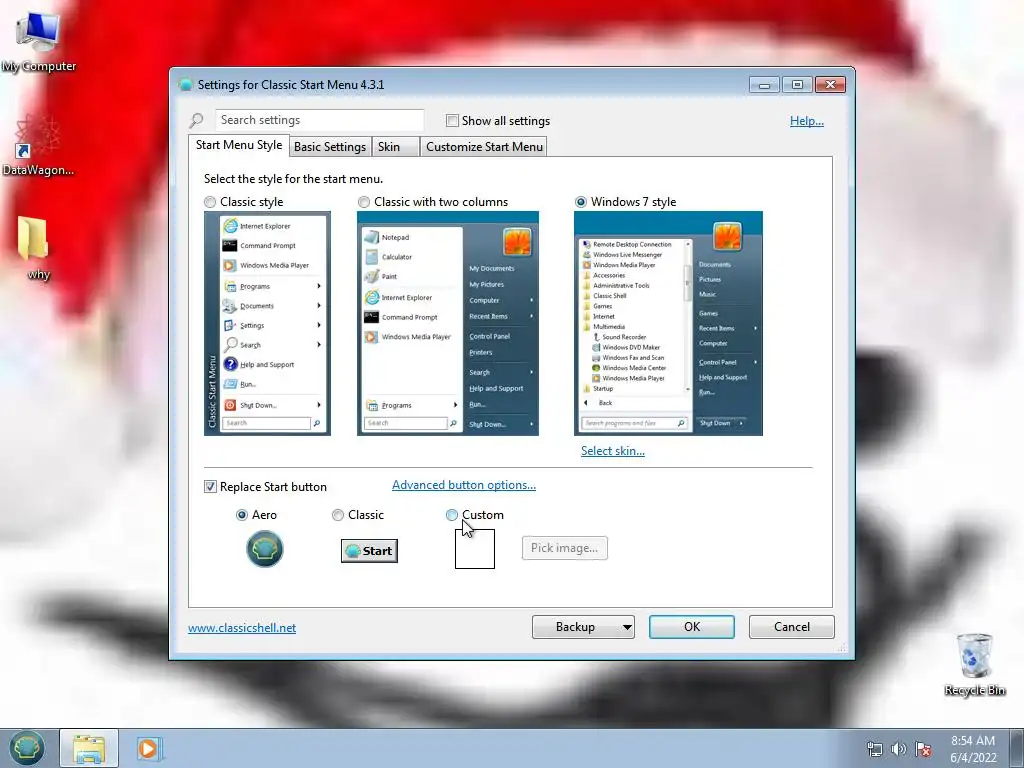The image size is (1024, 768).
Task: Select the Classic style radio option
Action: [210, 202]
